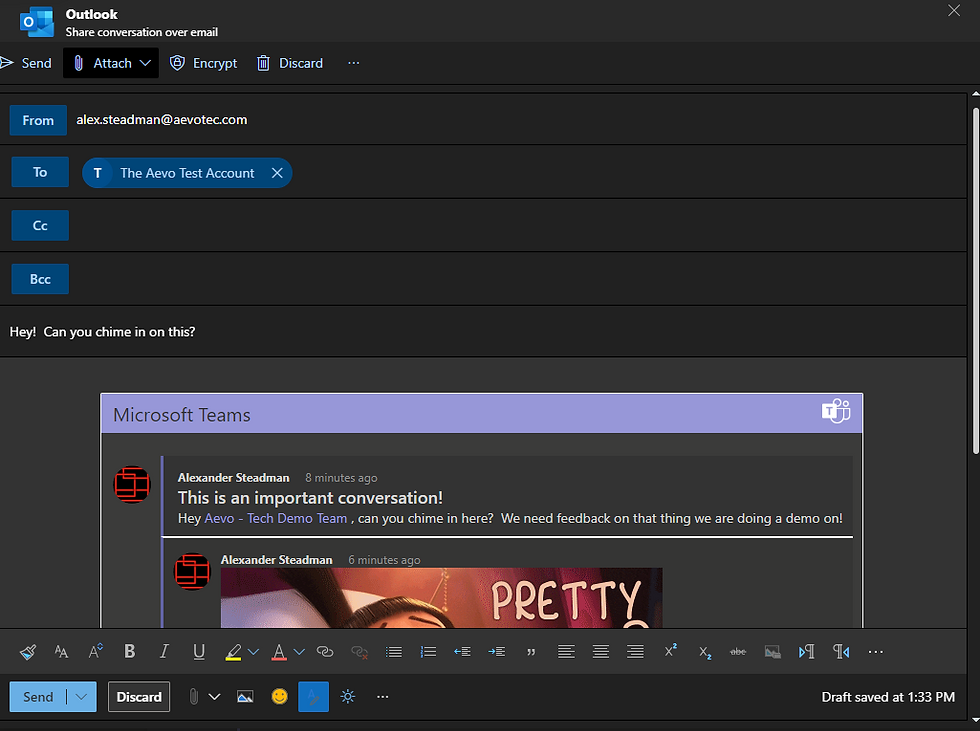980x731 pixels.
Task: Click the bottom Discard button
Action: pyautogui.click(x=139, y=697)
